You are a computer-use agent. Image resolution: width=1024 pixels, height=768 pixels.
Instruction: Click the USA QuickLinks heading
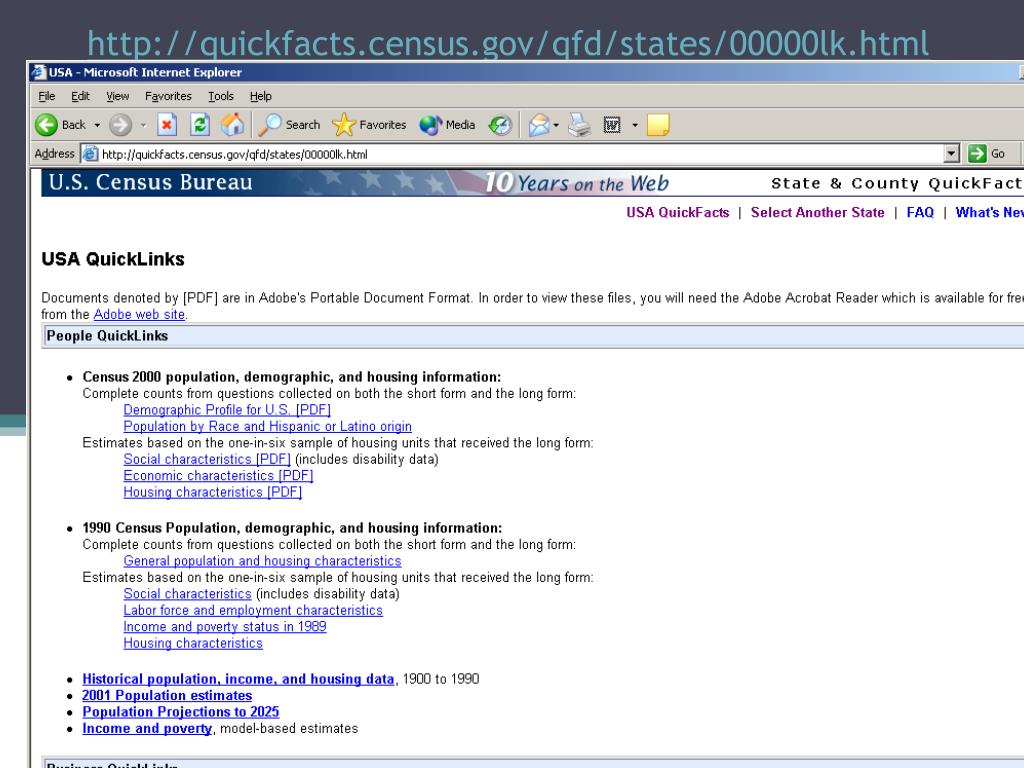pyautogui.click(x=113, y=259)
